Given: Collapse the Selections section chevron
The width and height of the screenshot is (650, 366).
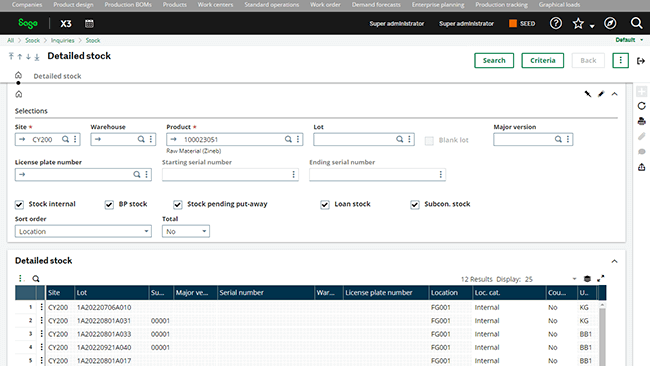Looking at the screenshot, I should [x=614, y=94].
